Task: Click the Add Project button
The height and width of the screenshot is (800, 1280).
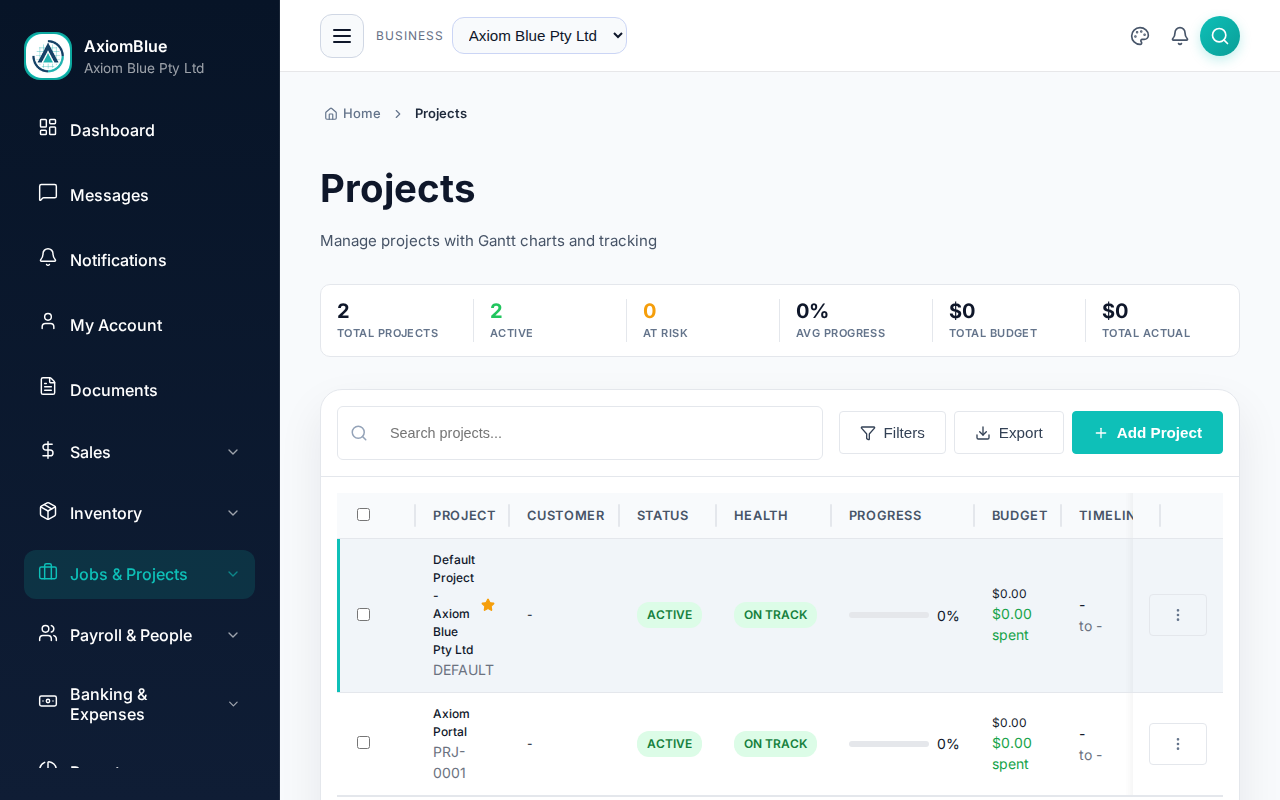Action: click(1147, 433)
